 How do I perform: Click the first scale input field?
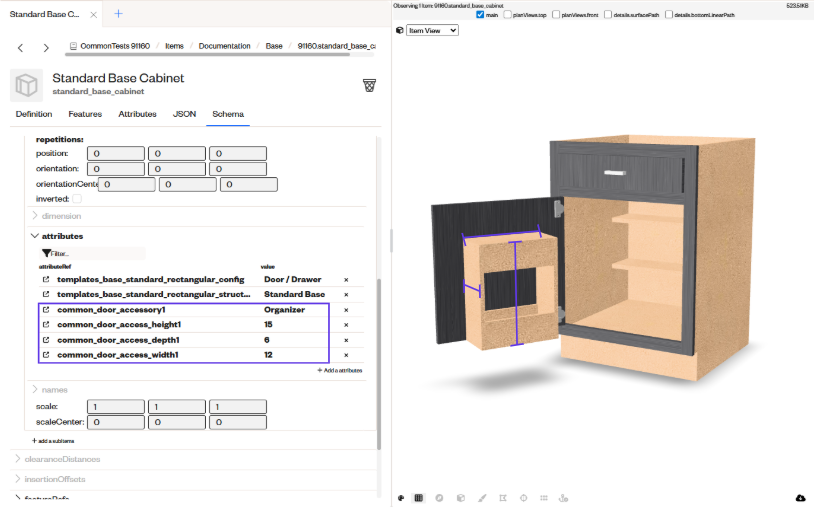(116, 407)
